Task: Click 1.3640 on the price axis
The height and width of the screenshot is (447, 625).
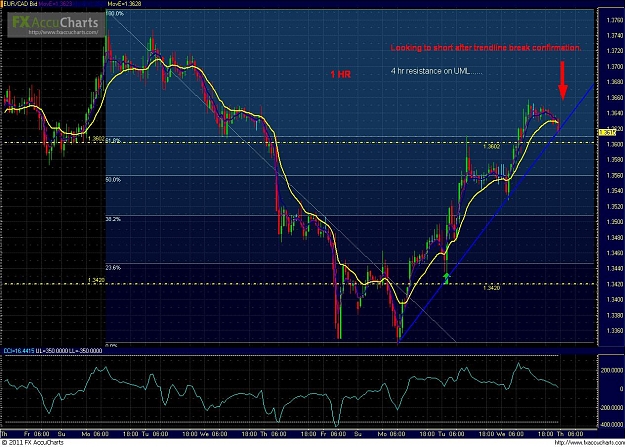Action: pos(615,113)
